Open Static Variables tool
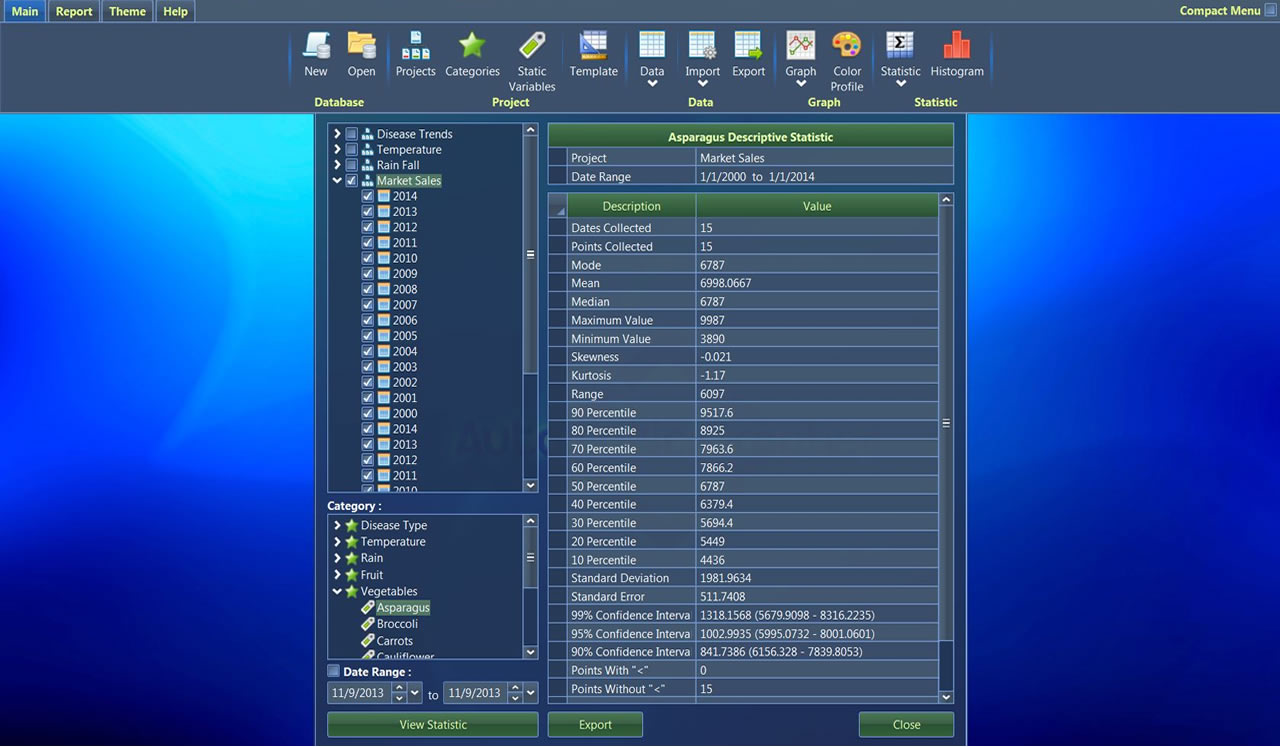The image size is (1280, 747). click(532, 45)
